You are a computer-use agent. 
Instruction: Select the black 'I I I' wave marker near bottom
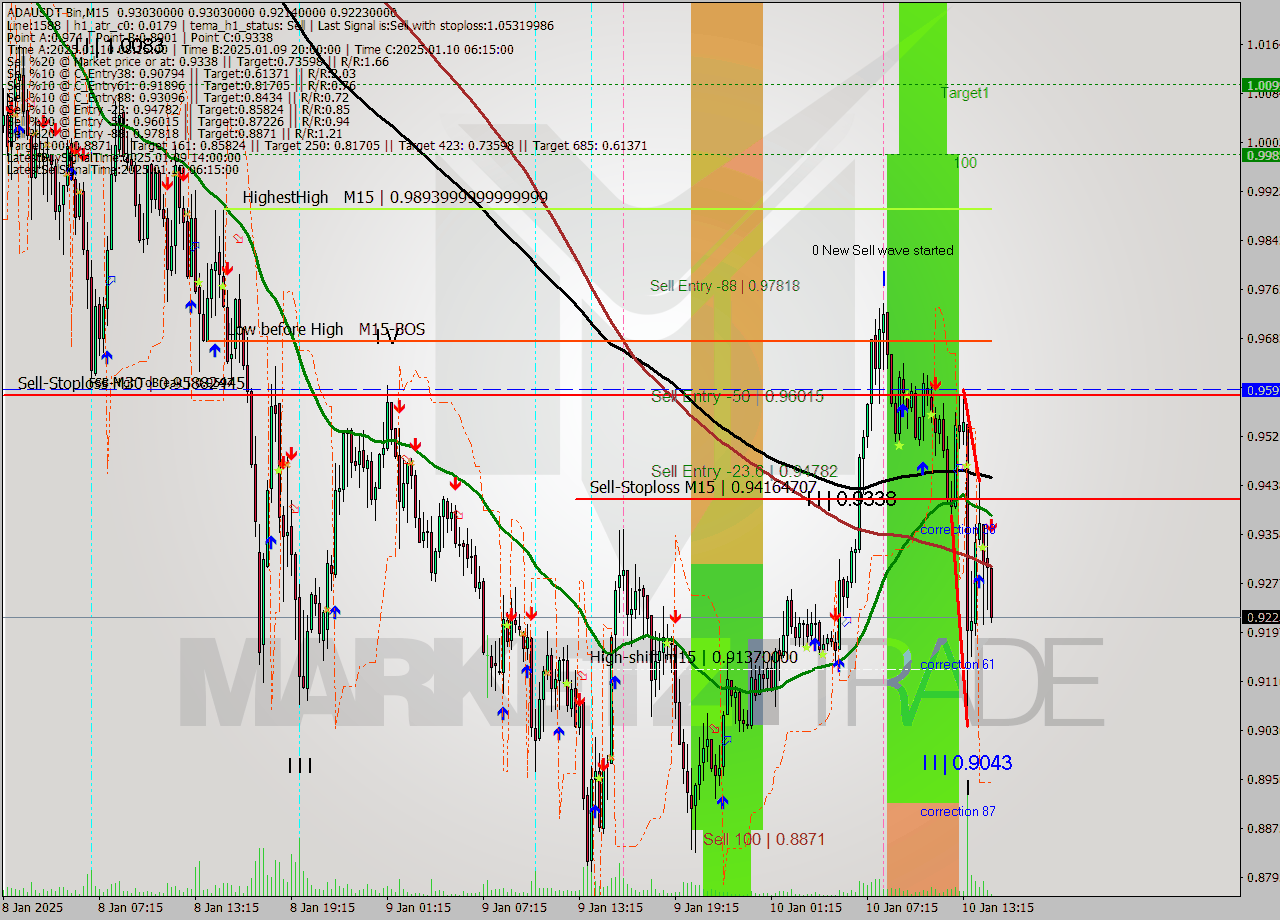click(300, 766)
